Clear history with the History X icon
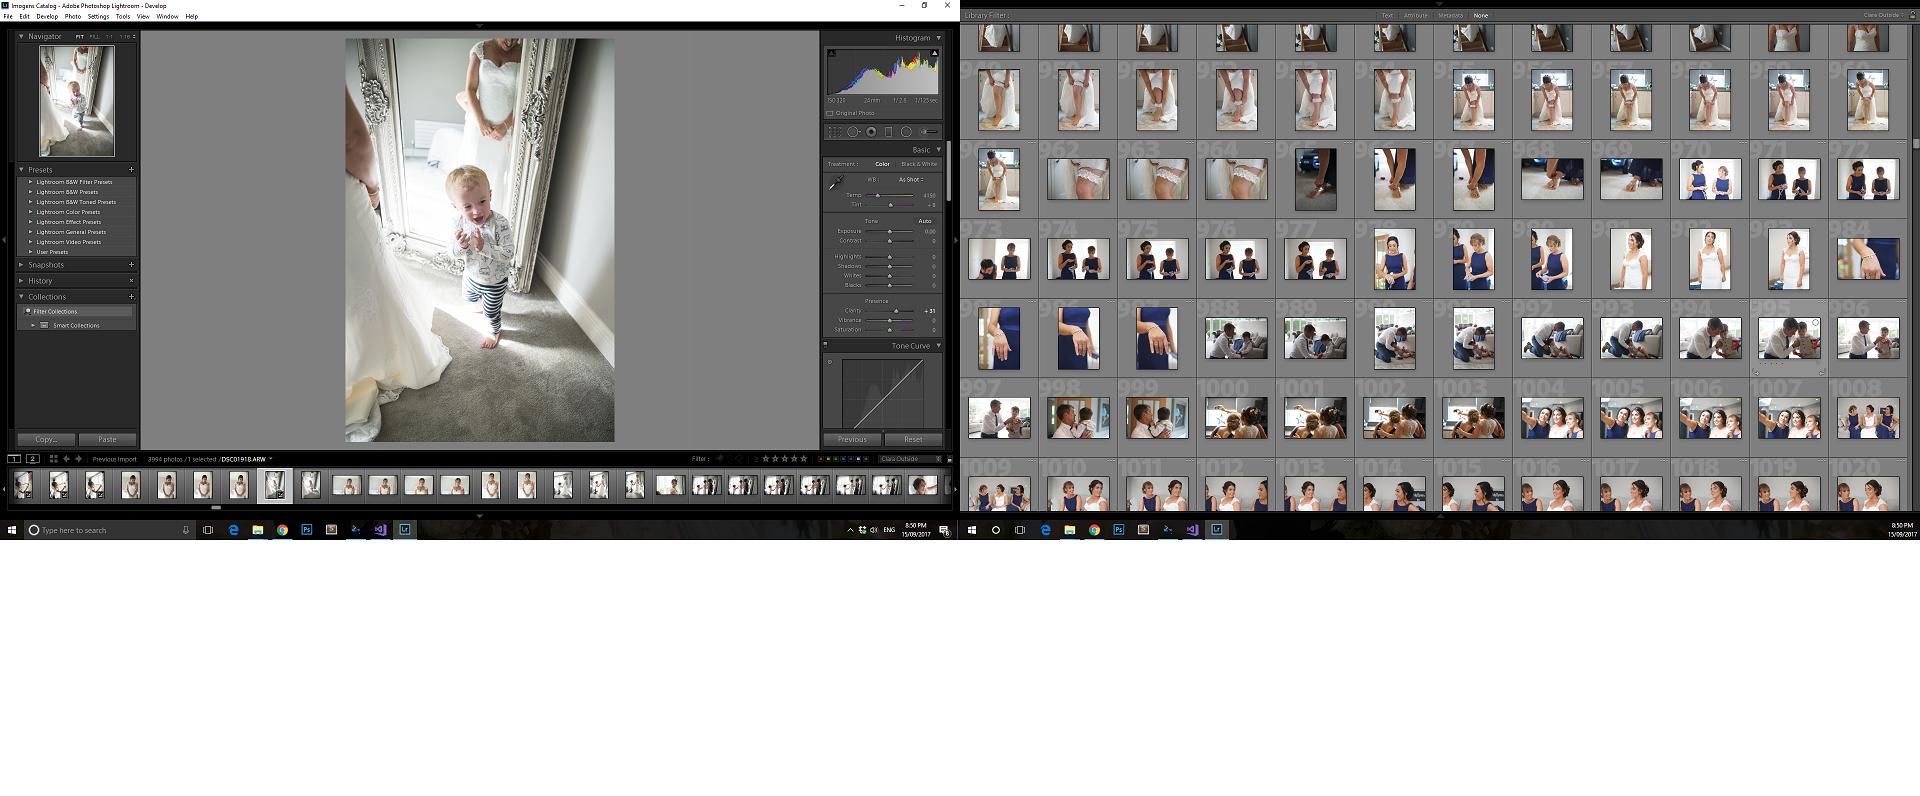 (131, 281)
